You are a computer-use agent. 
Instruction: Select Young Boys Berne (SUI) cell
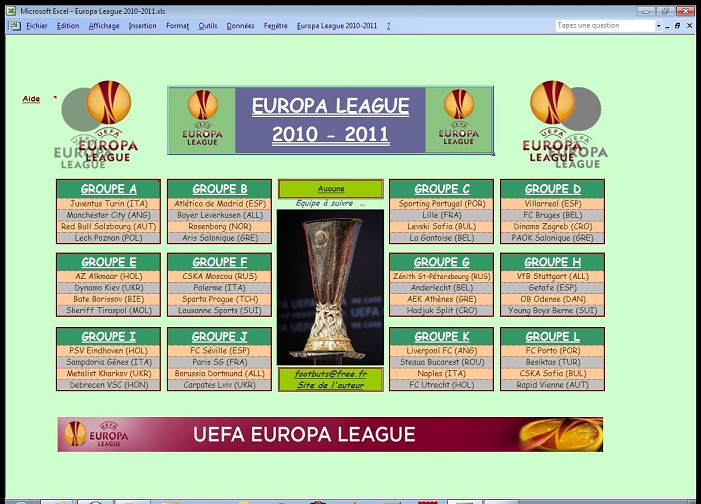(x=553, y=310)
